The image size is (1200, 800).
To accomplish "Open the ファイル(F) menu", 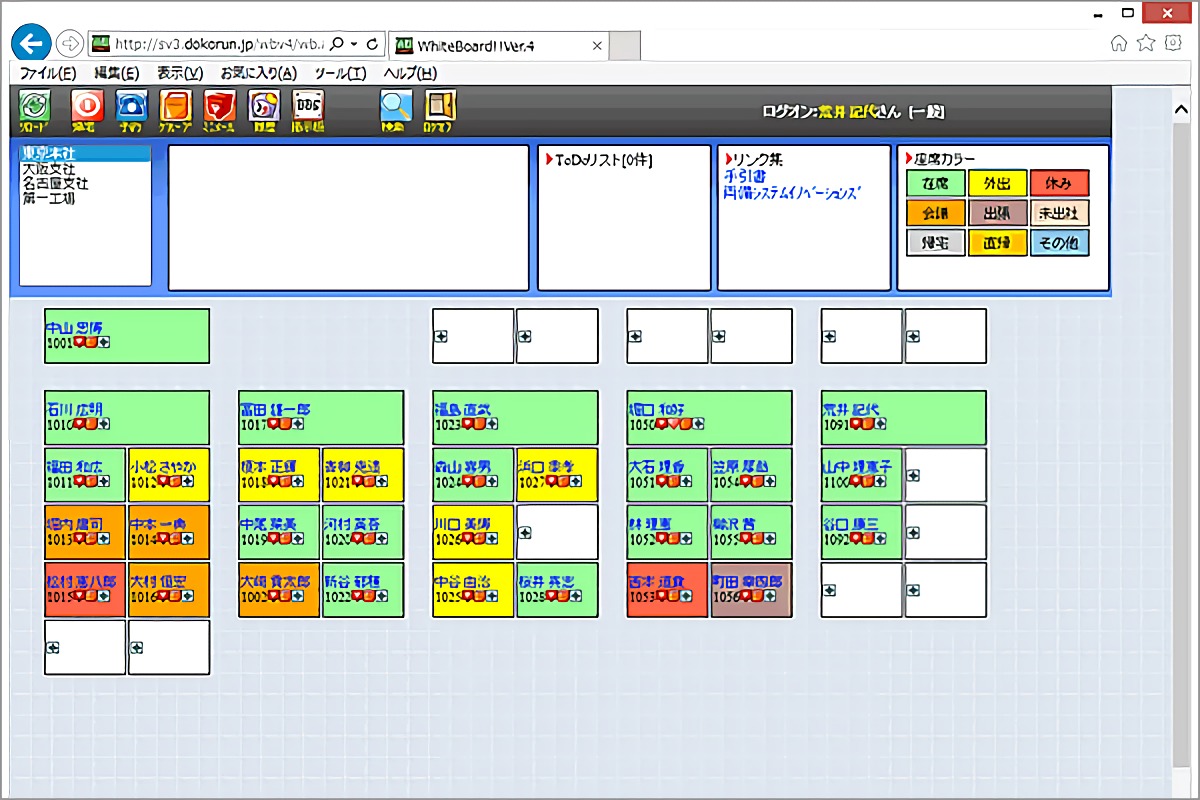I will 48,73.
